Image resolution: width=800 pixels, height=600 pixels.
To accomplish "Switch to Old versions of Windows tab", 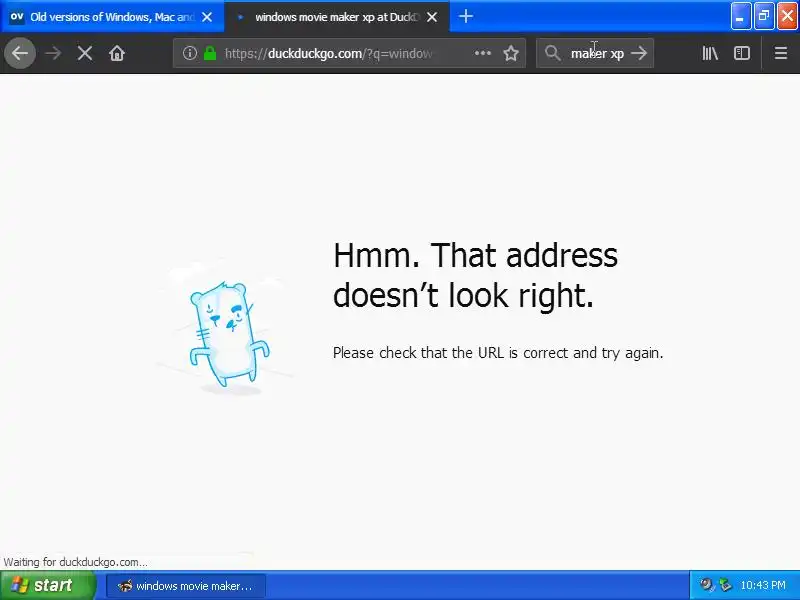I will pos(112,17).
